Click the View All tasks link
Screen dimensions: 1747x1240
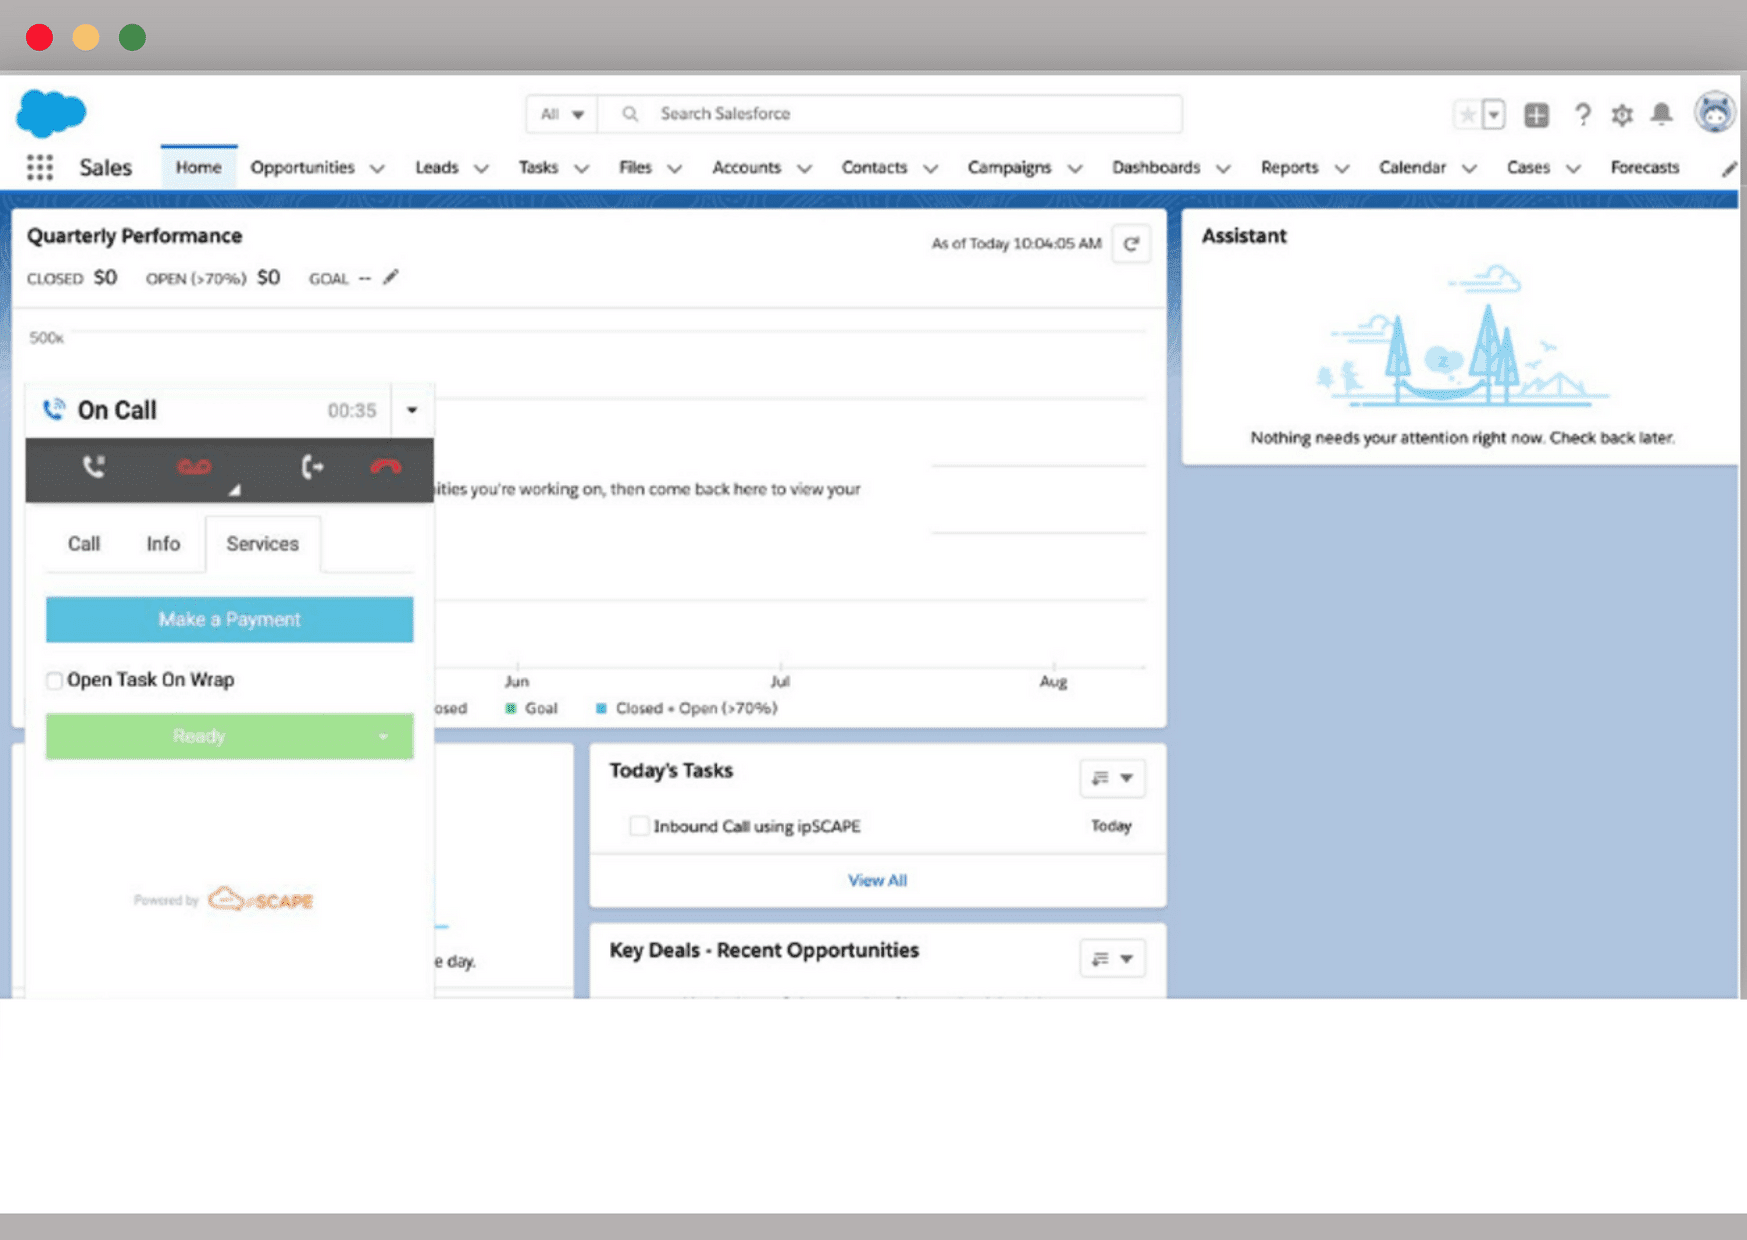click(877, 881)
